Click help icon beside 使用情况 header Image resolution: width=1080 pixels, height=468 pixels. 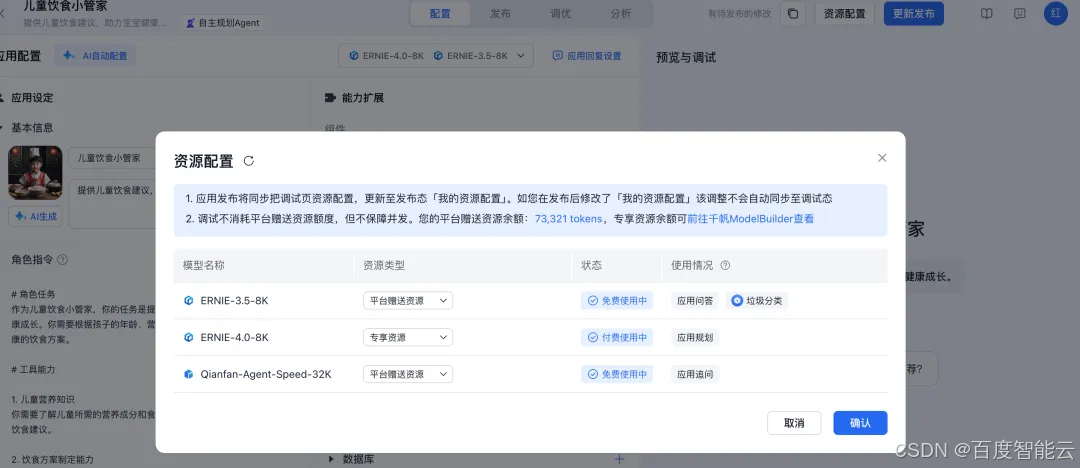click(725, 265)
